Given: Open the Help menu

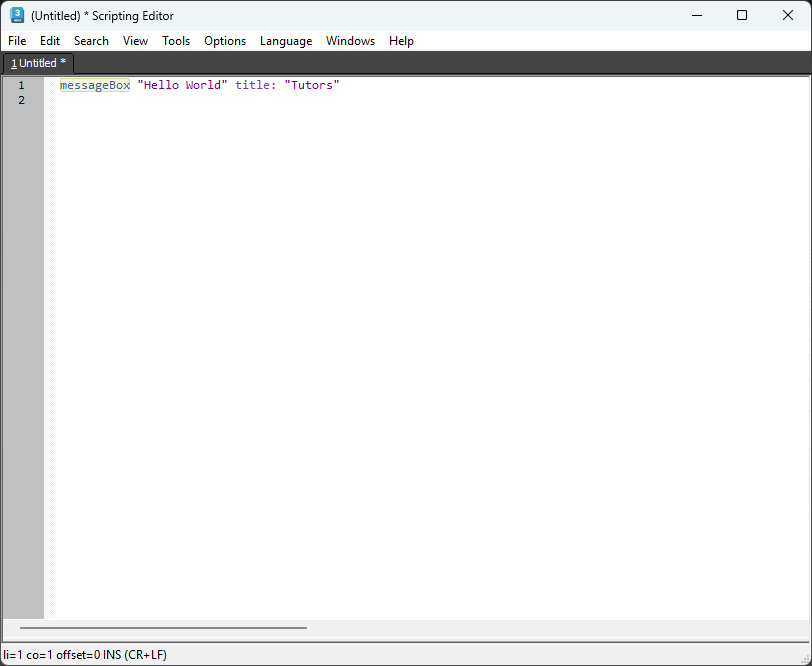Looking at the screenshot, I should (x=401, y=41).
